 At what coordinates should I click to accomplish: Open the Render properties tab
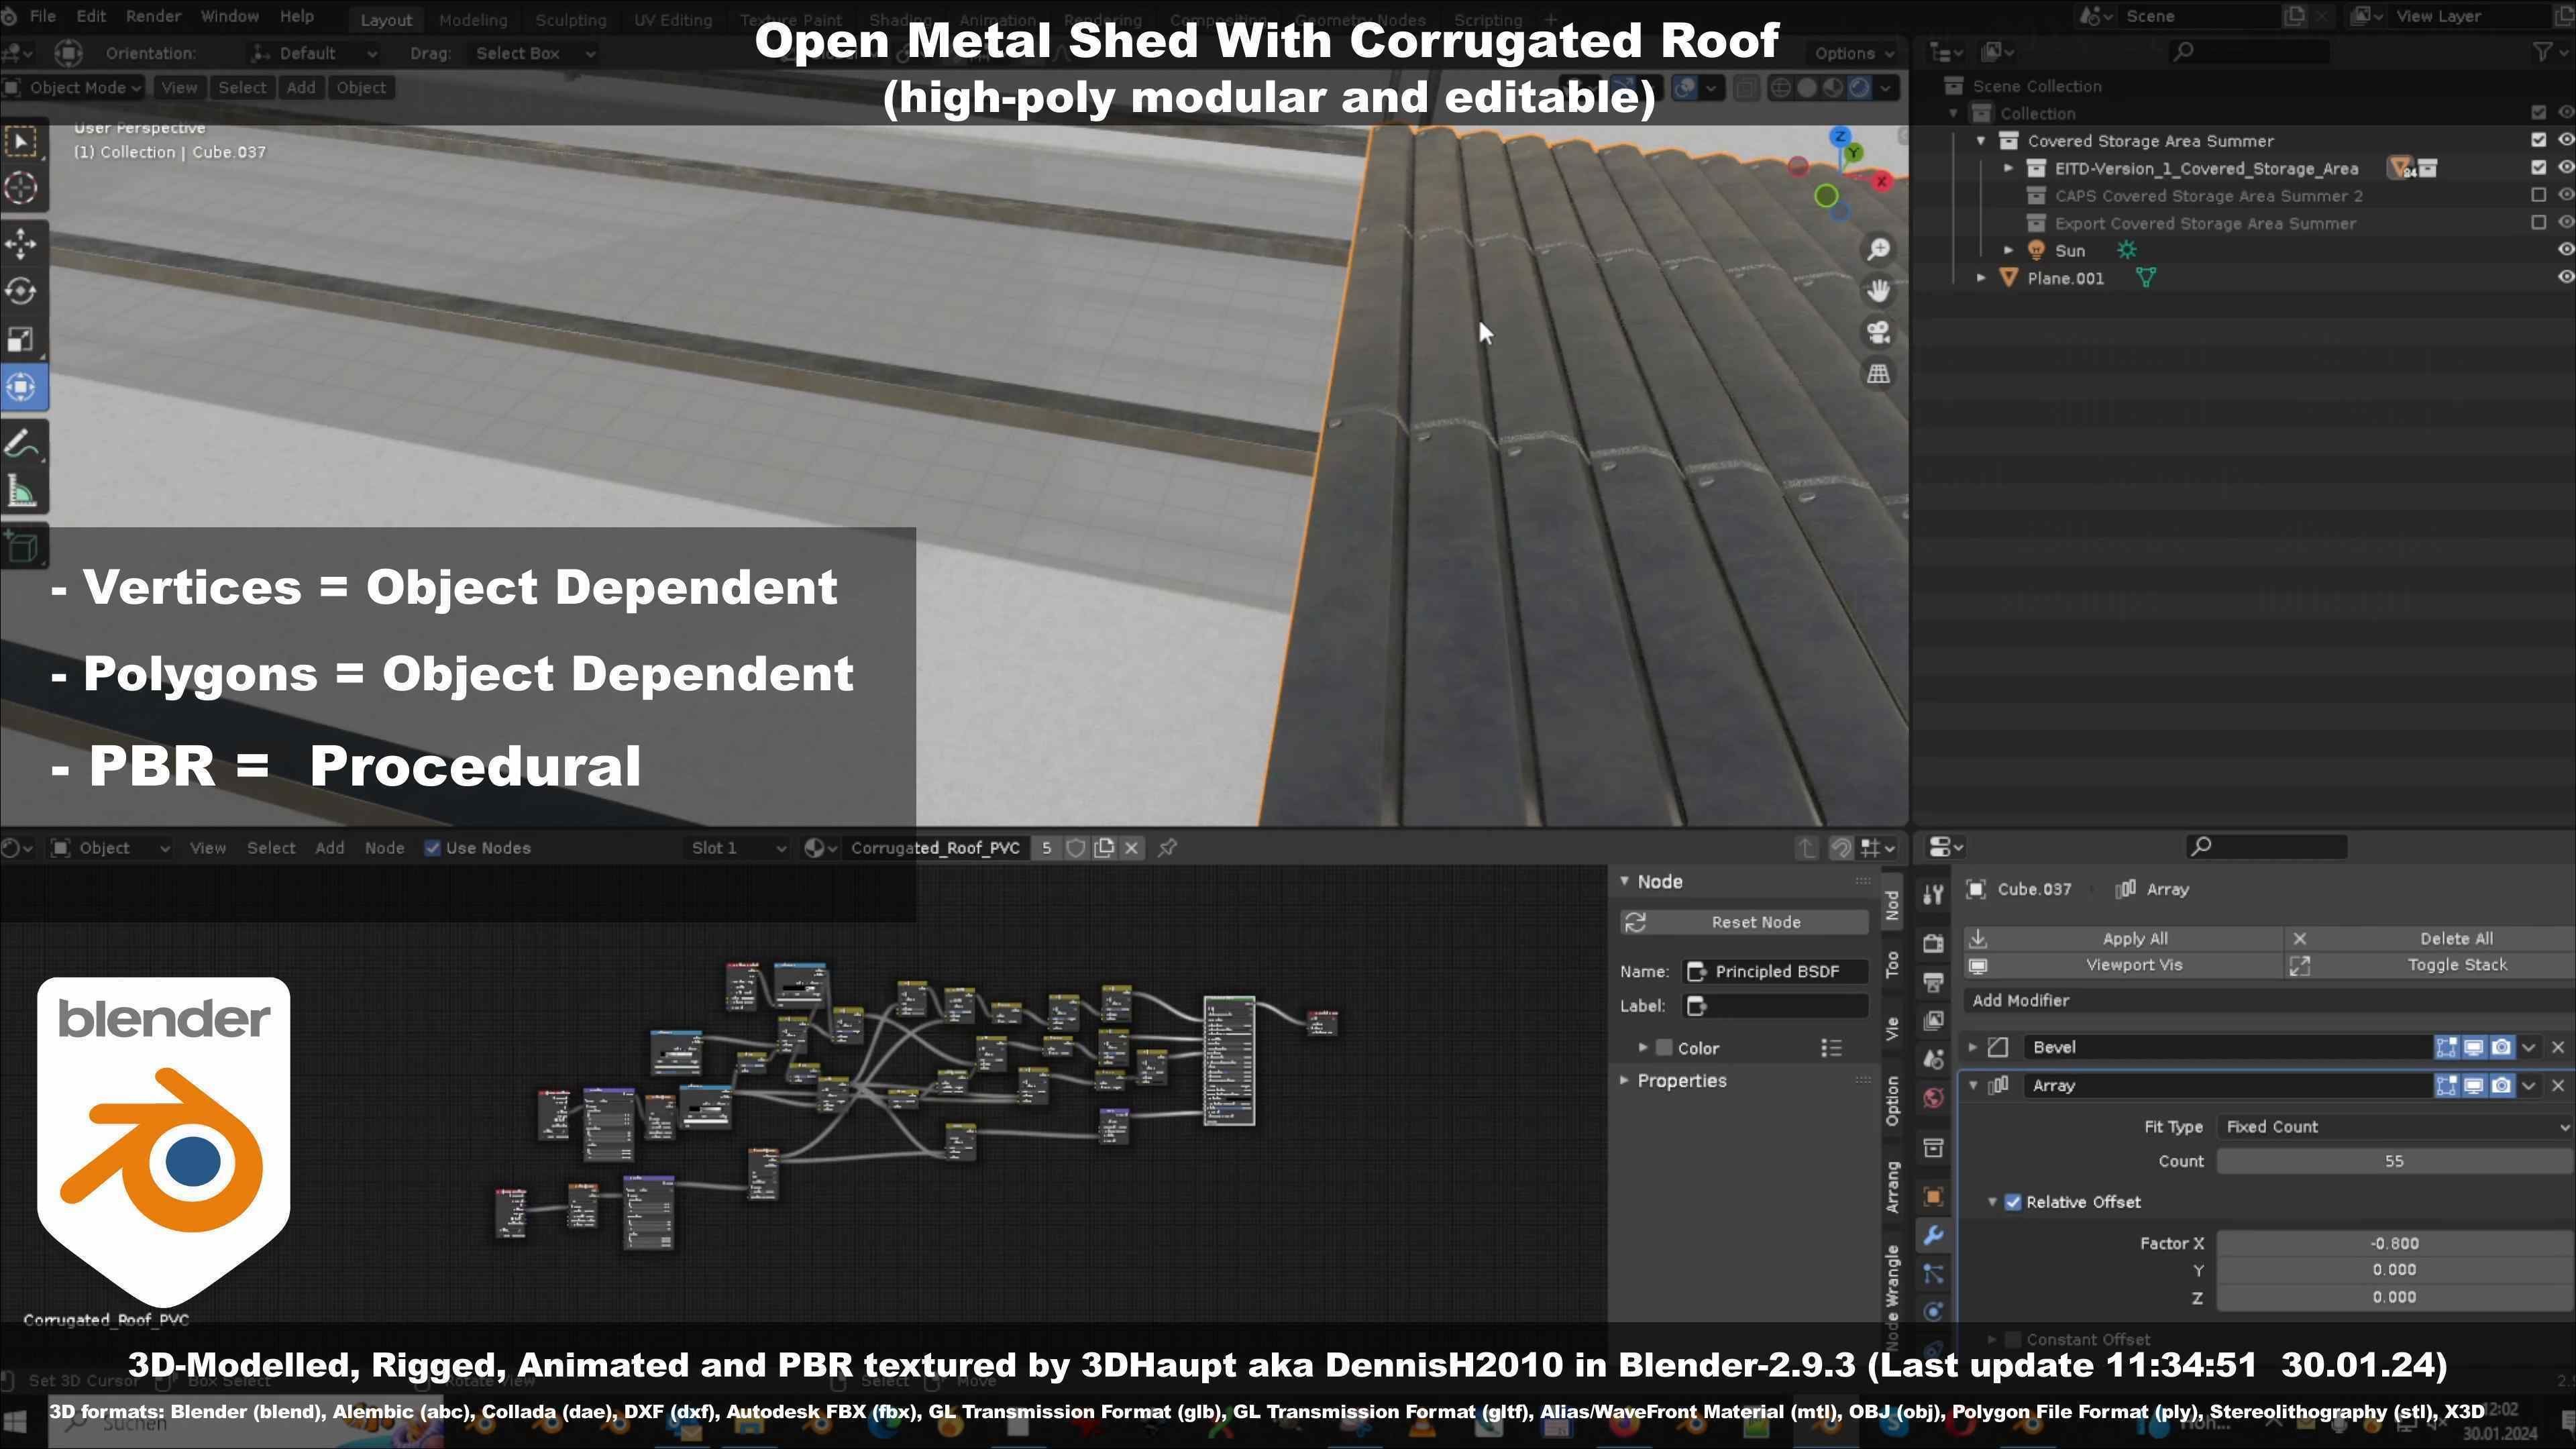(x=1933, y=943)
